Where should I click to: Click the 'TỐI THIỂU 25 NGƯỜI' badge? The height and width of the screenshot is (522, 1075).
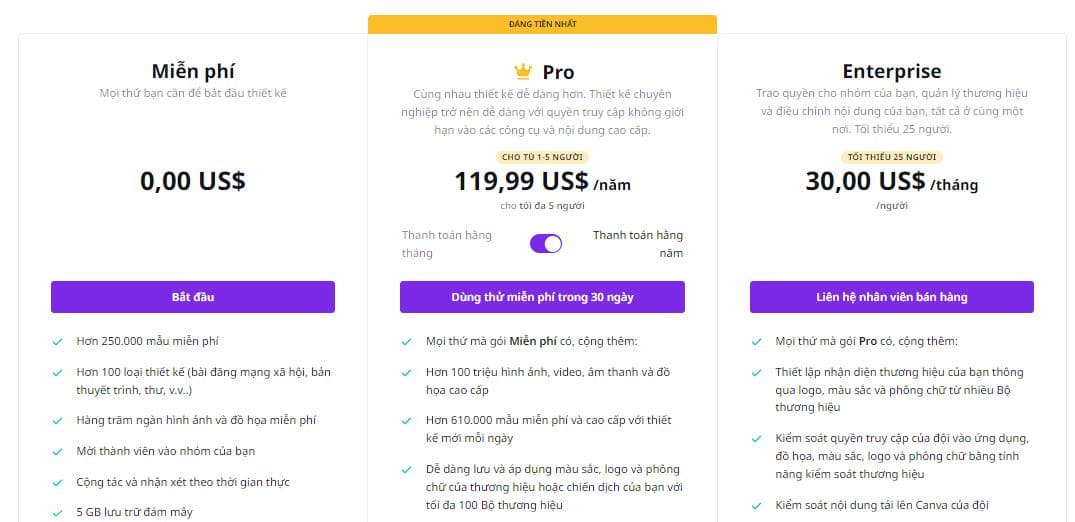pyautogui.click(x=891, y=157)
